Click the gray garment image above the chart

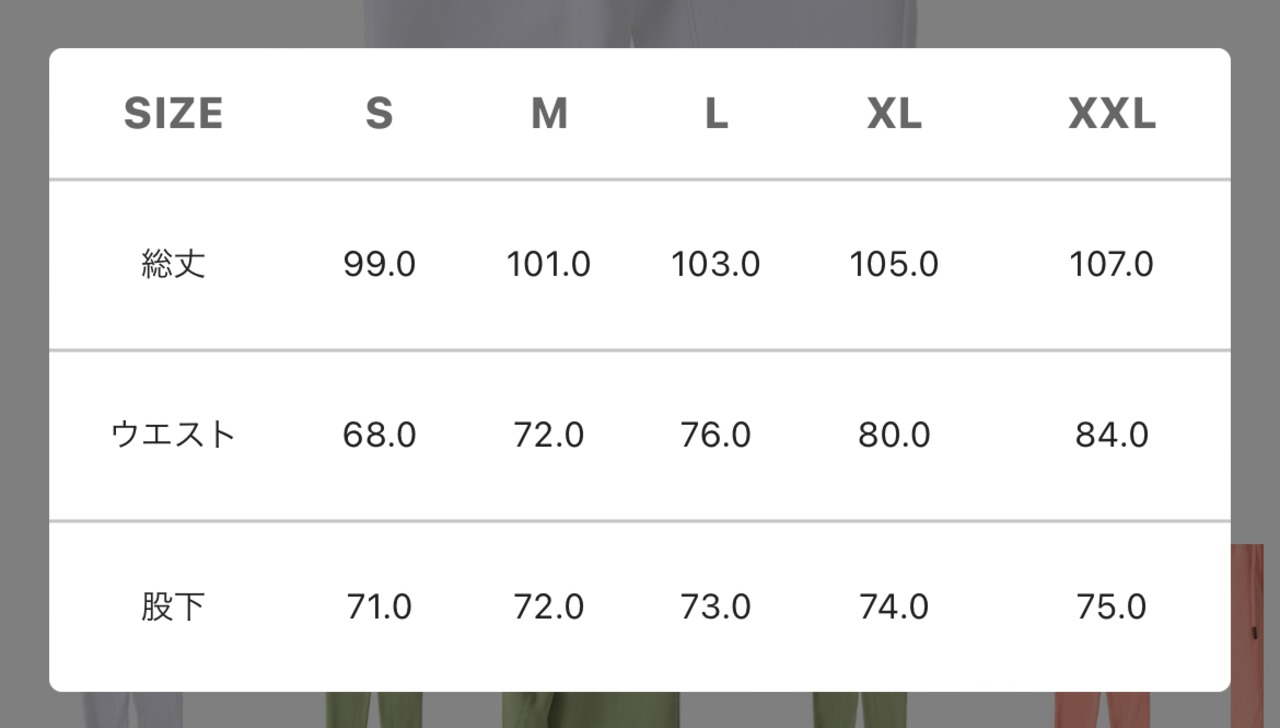click(x=640, y=22)
